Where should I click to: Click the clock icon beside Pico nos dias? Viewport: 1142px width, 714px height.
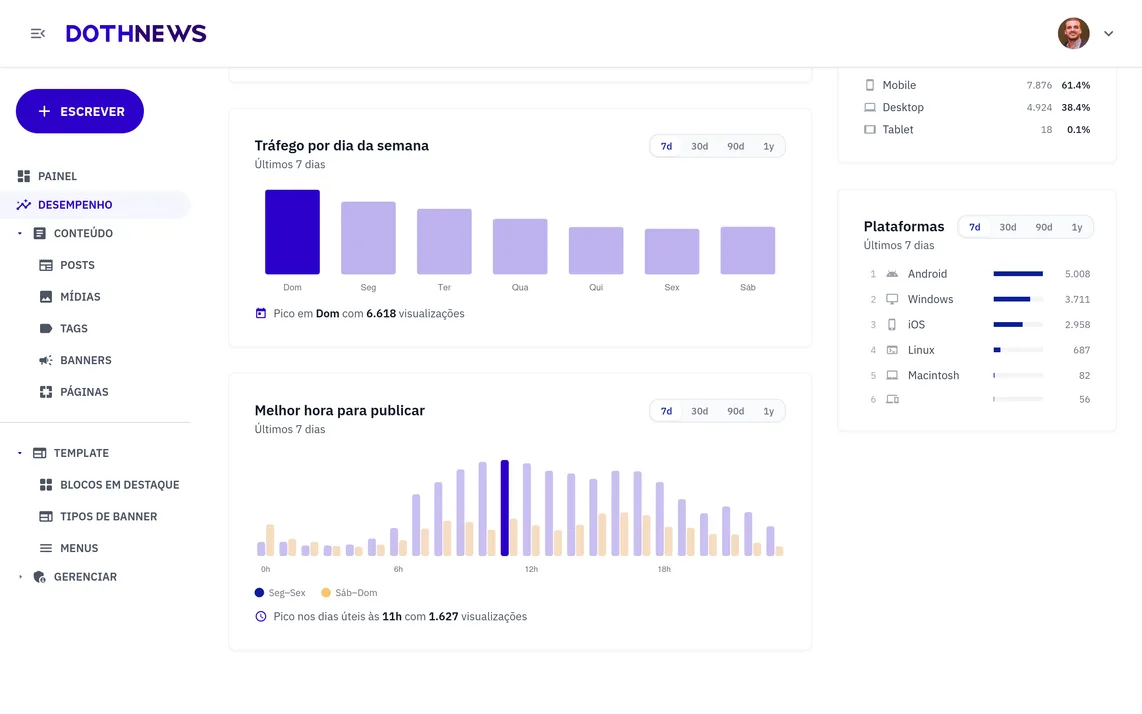pos(261,616)
